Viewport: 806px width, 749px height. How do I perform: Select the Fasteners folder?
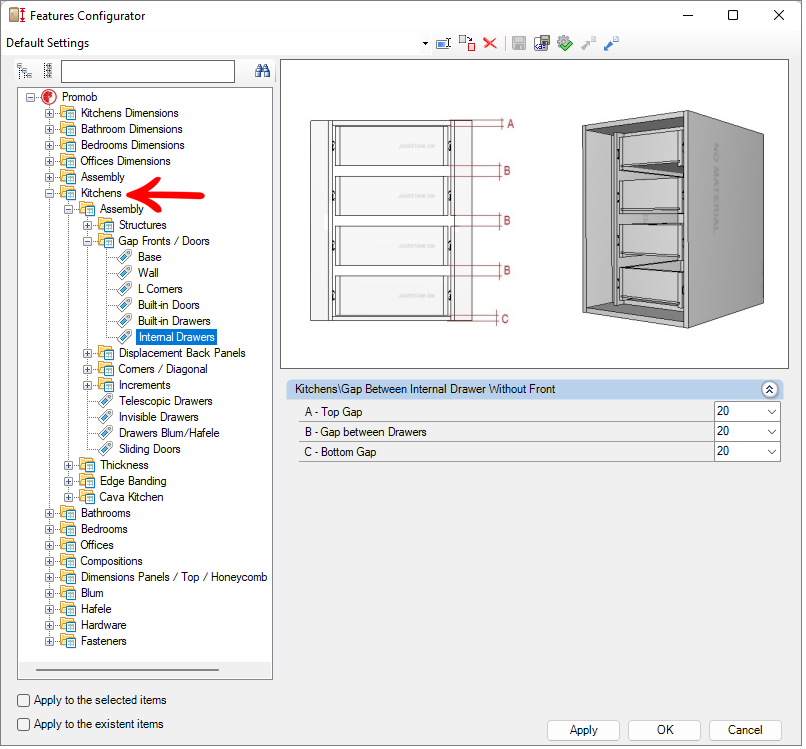click(103, 641)
